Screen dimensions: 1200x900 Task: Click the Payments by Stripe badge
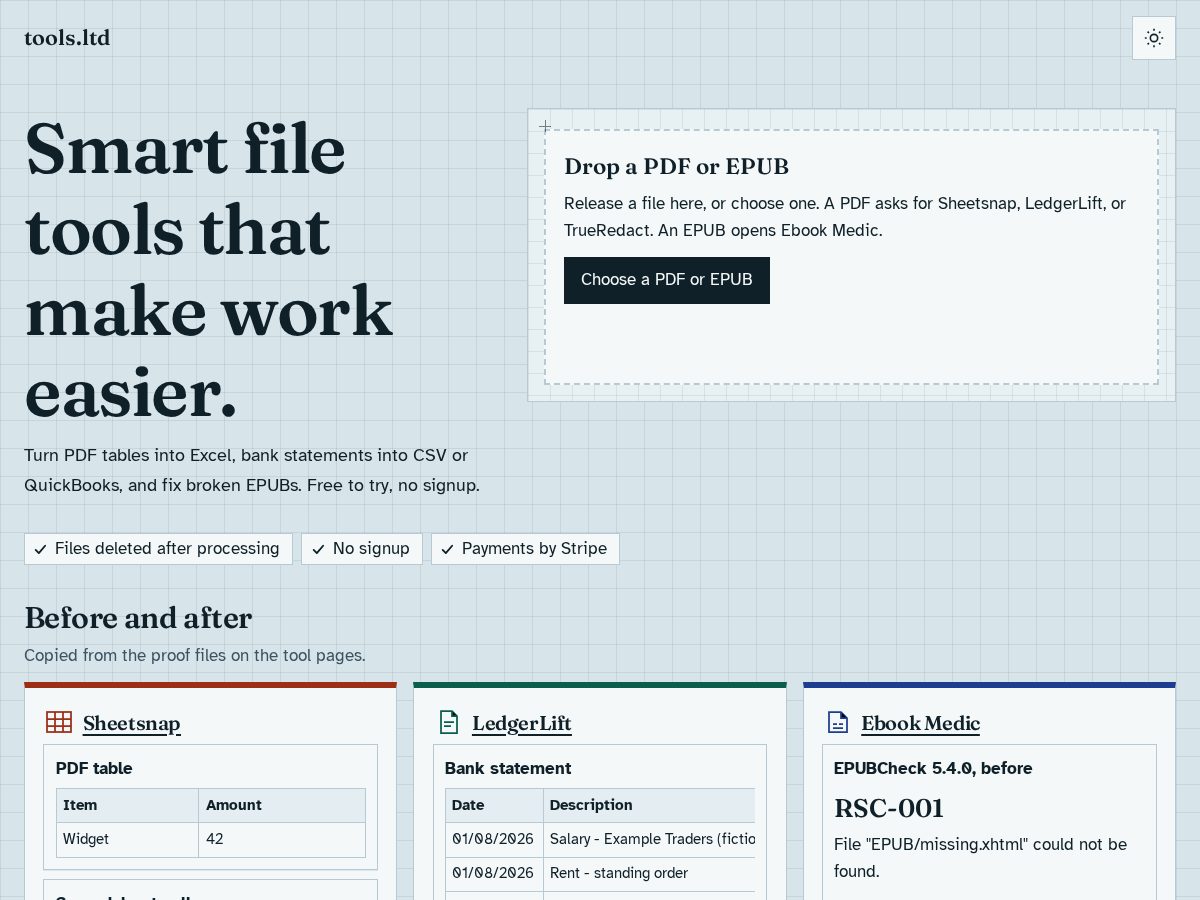coord(525,549)
